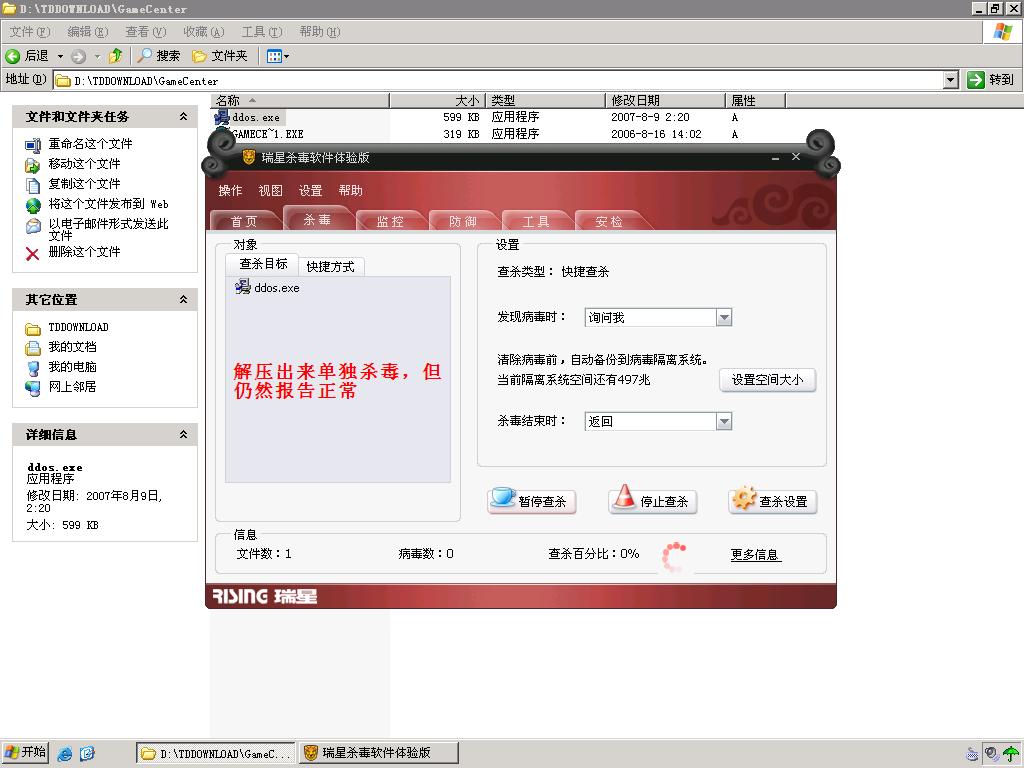Click Internet Explorer quick launch icon
This screenshot has height=768, width=1024.
point(65,753)
